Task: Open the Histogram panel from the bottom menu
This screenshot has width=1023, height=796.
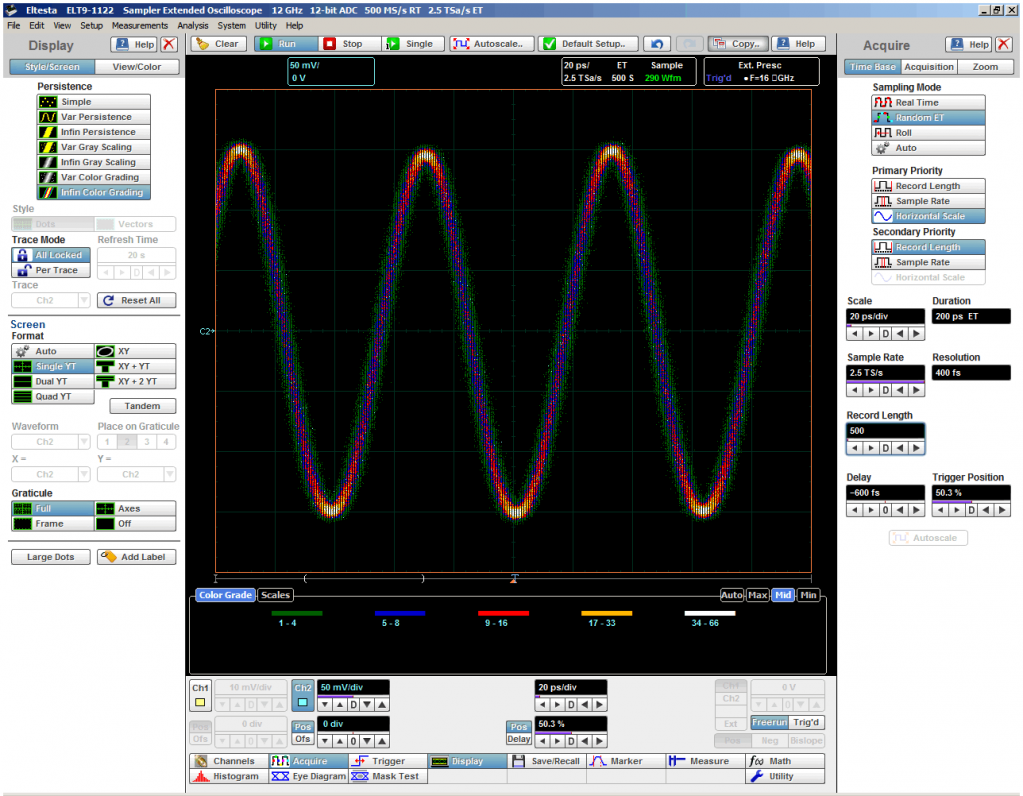Action: click(227, 776)
